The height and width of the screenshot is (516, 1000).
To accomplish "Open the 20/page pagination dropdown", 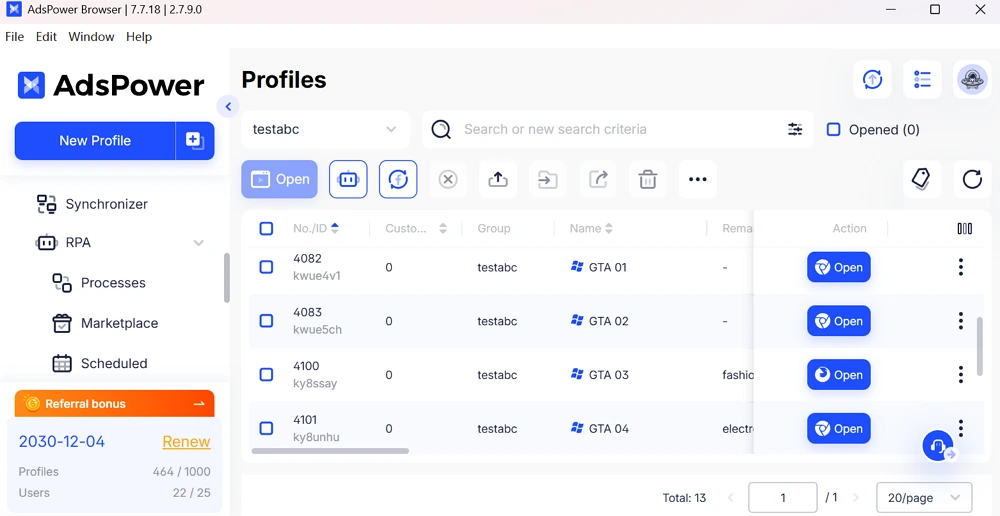I will [x=923, y=498].
